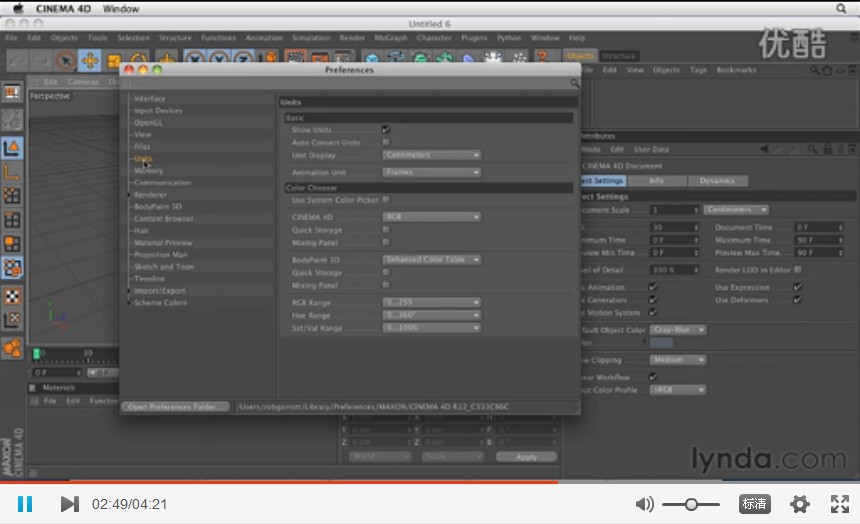Open BodyPaint 3D Enhanced Color Table dropdown
The image size is (860, 524).
[432, 260]
